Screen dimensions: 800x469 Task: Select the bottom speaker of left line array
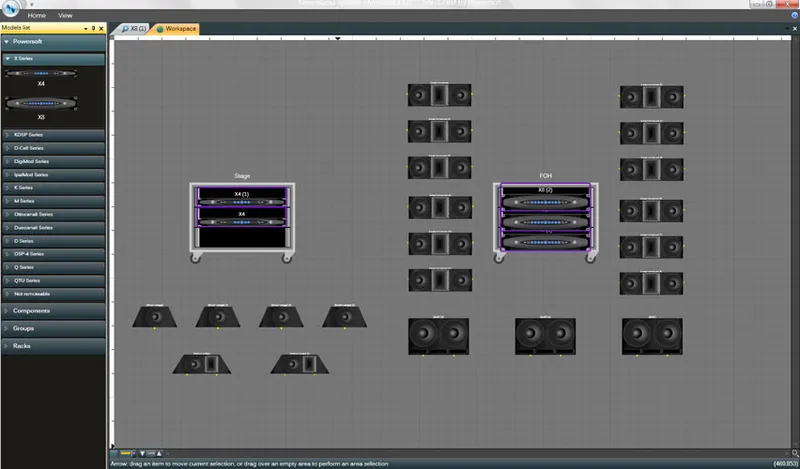pos(440,280)
